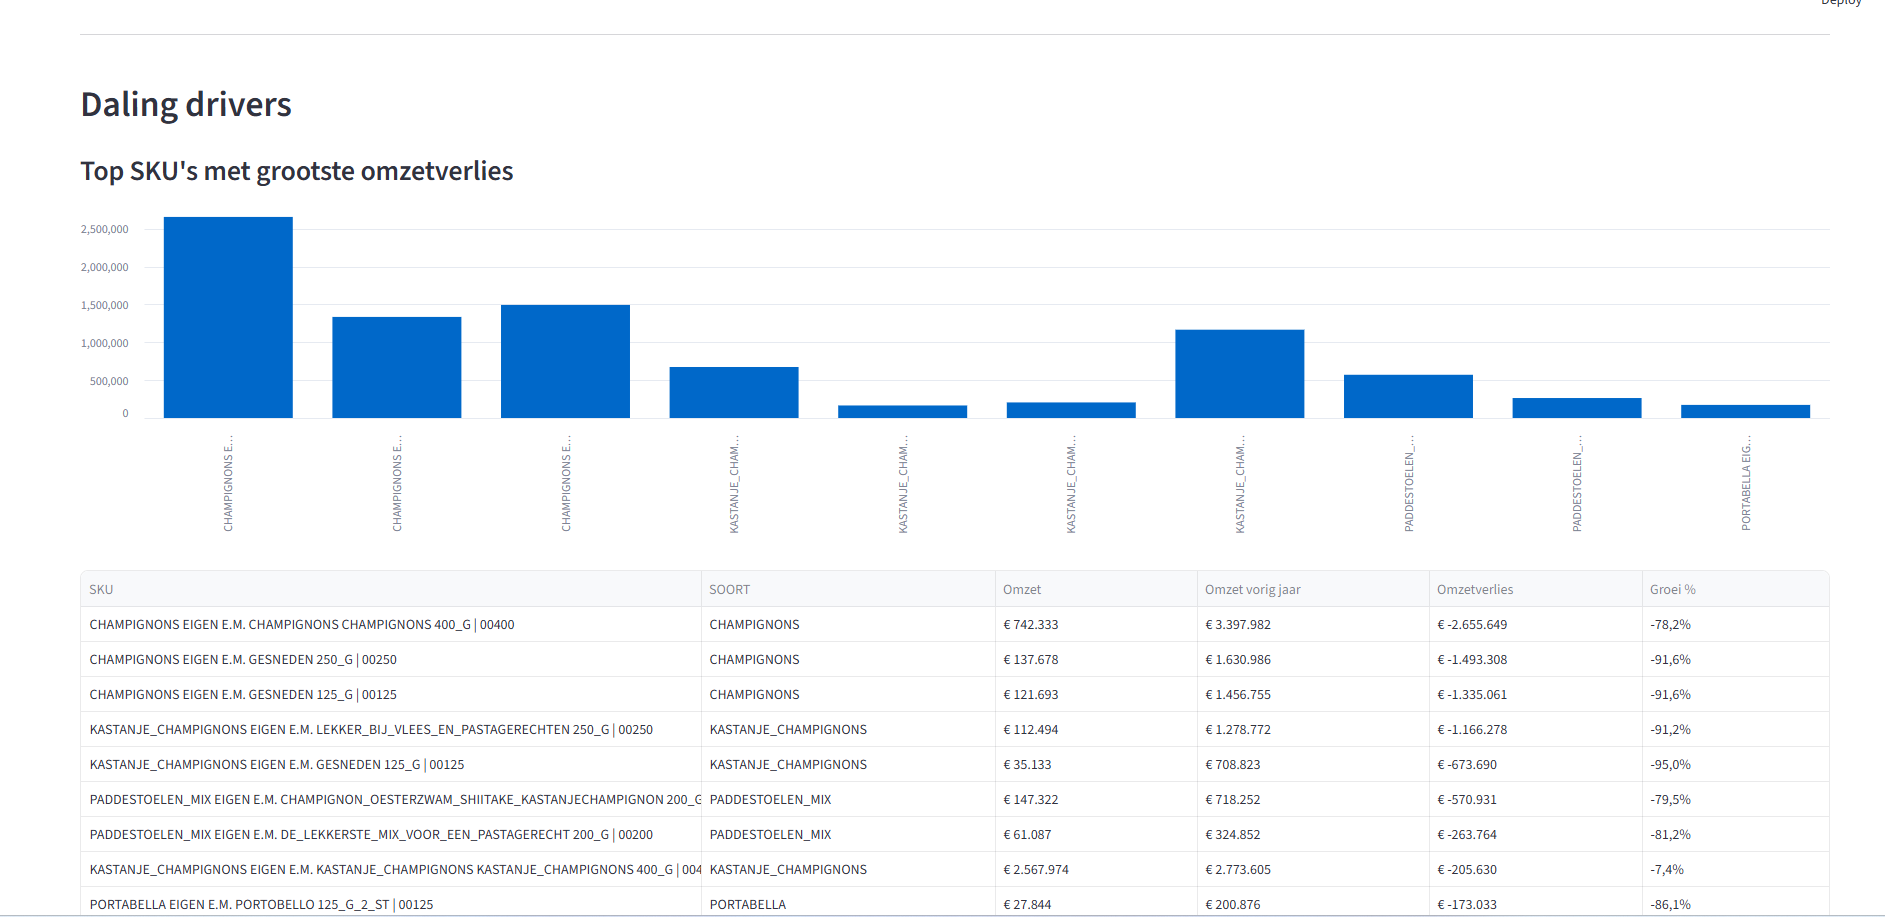
Task: Click the 500,000 y-axis label
Action: (x=109, y=381)
